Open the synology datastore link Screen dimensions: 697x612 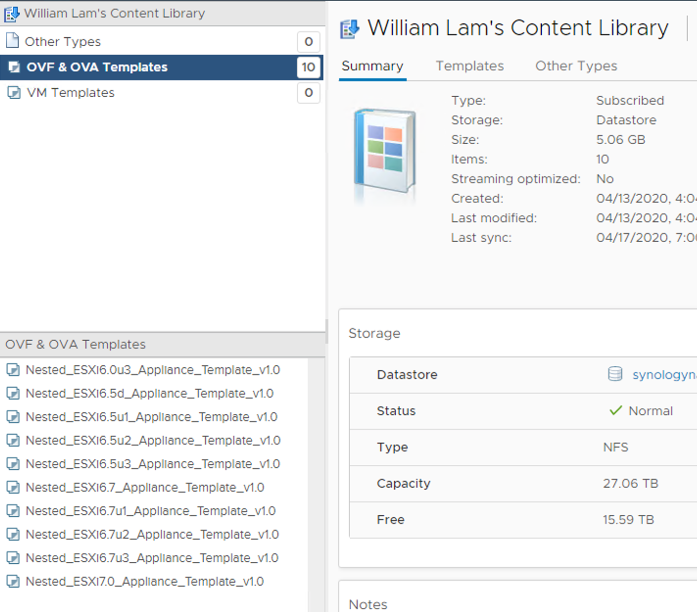click(x=665, y=375)
